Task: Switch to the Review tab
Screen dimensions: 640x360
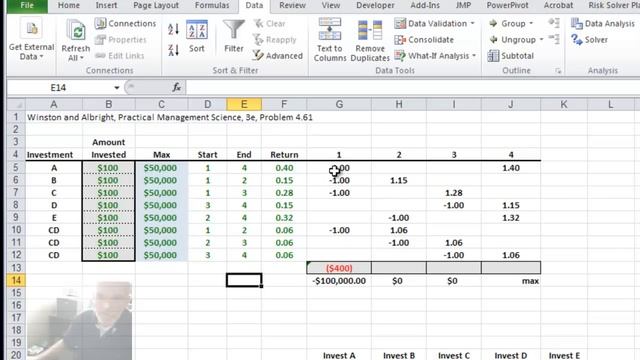Action: point(292,5)
